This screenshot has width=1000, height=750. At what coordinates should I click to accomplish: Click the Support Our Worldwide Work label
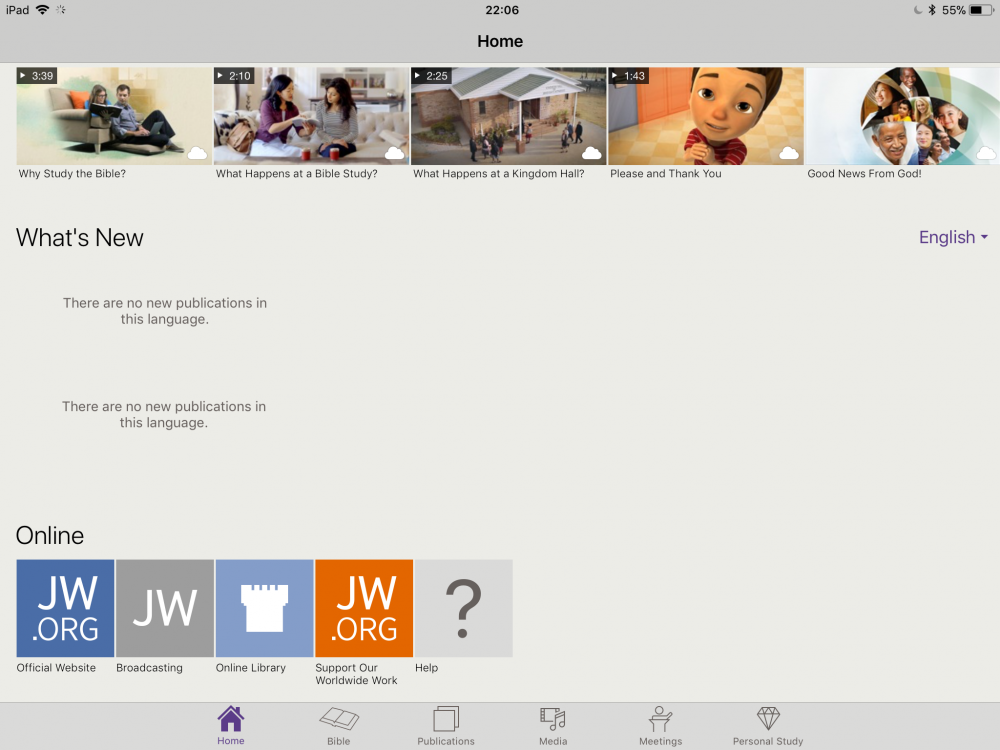point(356,674)
